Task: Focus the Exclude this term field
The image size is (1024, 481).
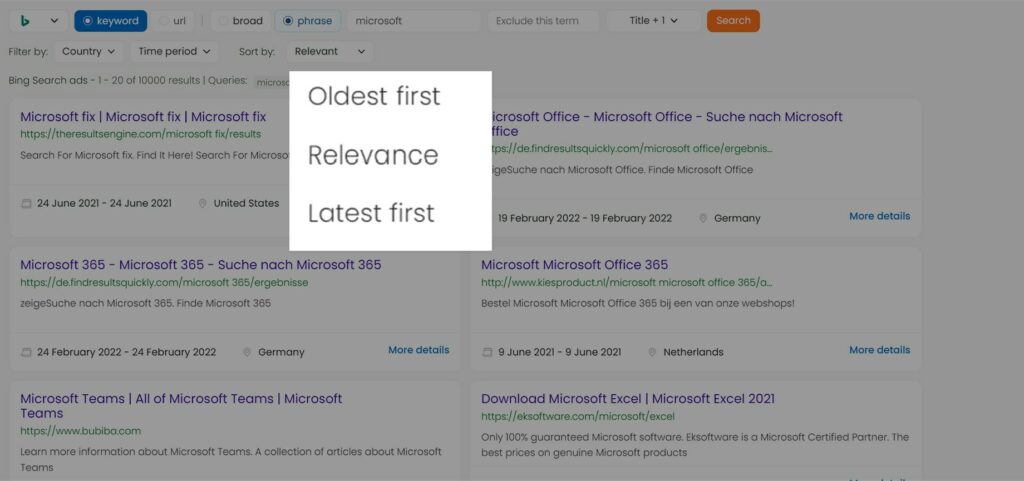Action: 543,21
